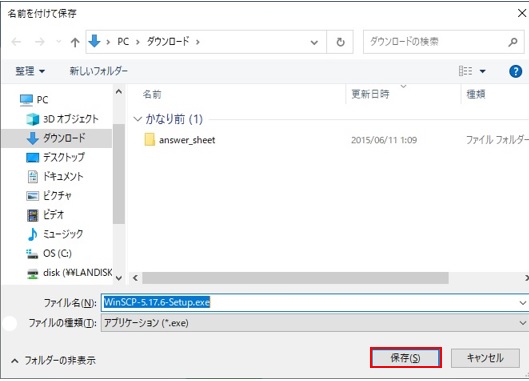Click the answer_sheet folder icon
Image resolution: width=529 pixels, height=381 pixels.
[149, 140]
